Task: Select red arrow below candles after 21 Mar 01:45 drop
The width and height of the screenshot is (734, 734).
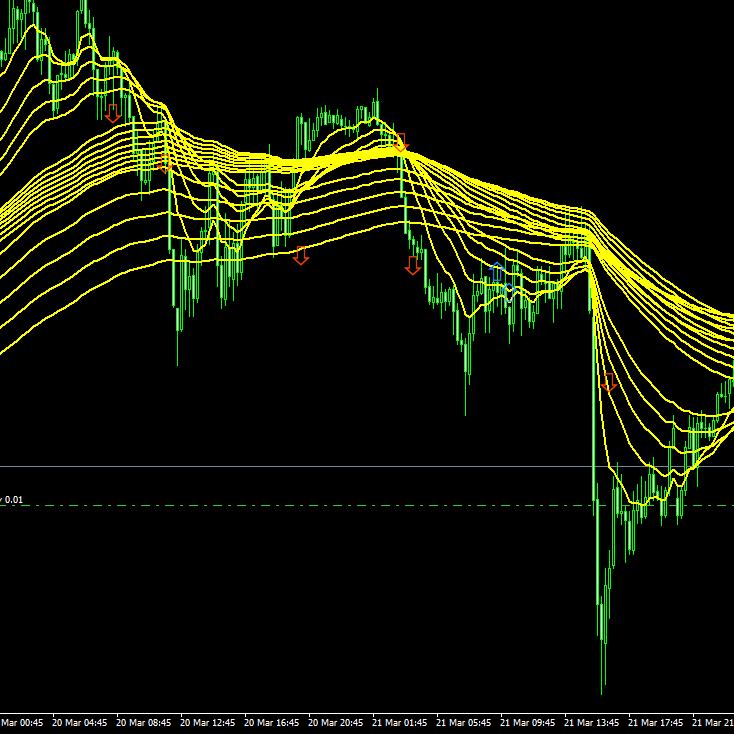Action: [x=412, y=265]
